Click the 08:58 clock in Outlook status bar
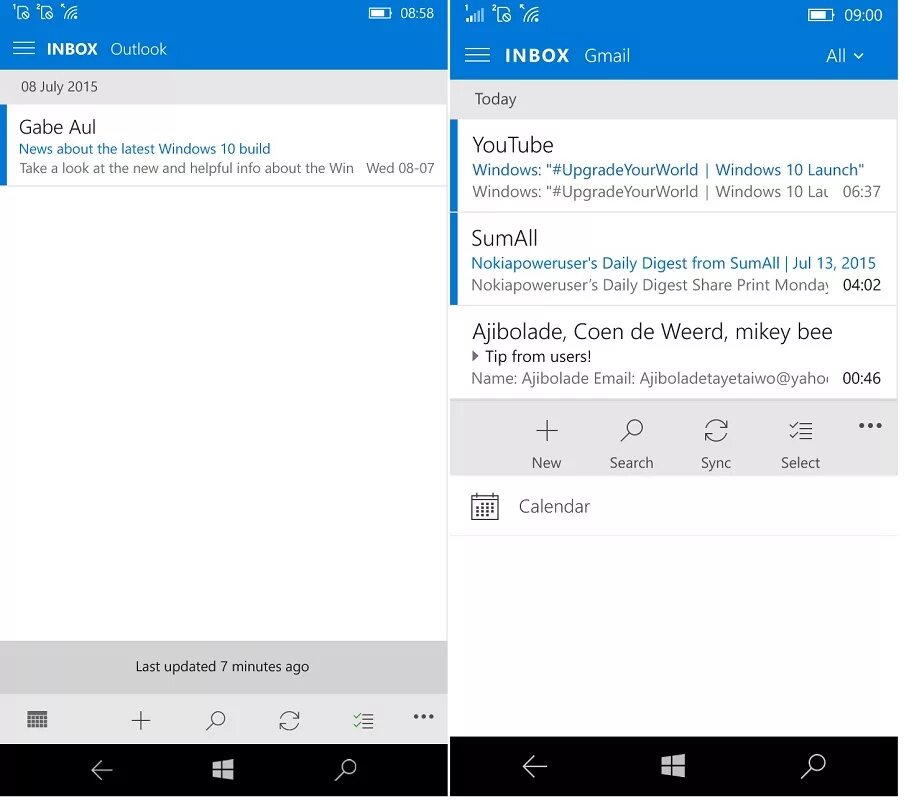This screenshot has height=800, width=904. coord(417,13)
